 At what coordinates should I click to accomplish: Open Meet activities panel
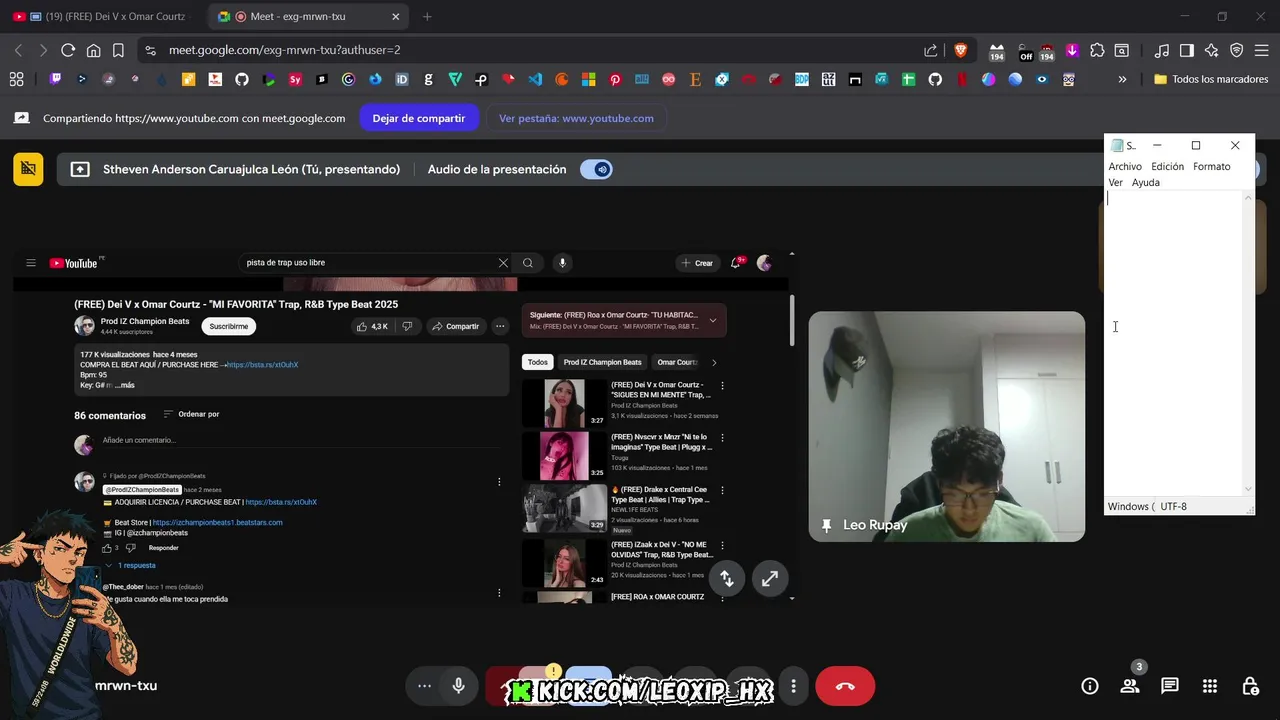[x=1210, y=686]
